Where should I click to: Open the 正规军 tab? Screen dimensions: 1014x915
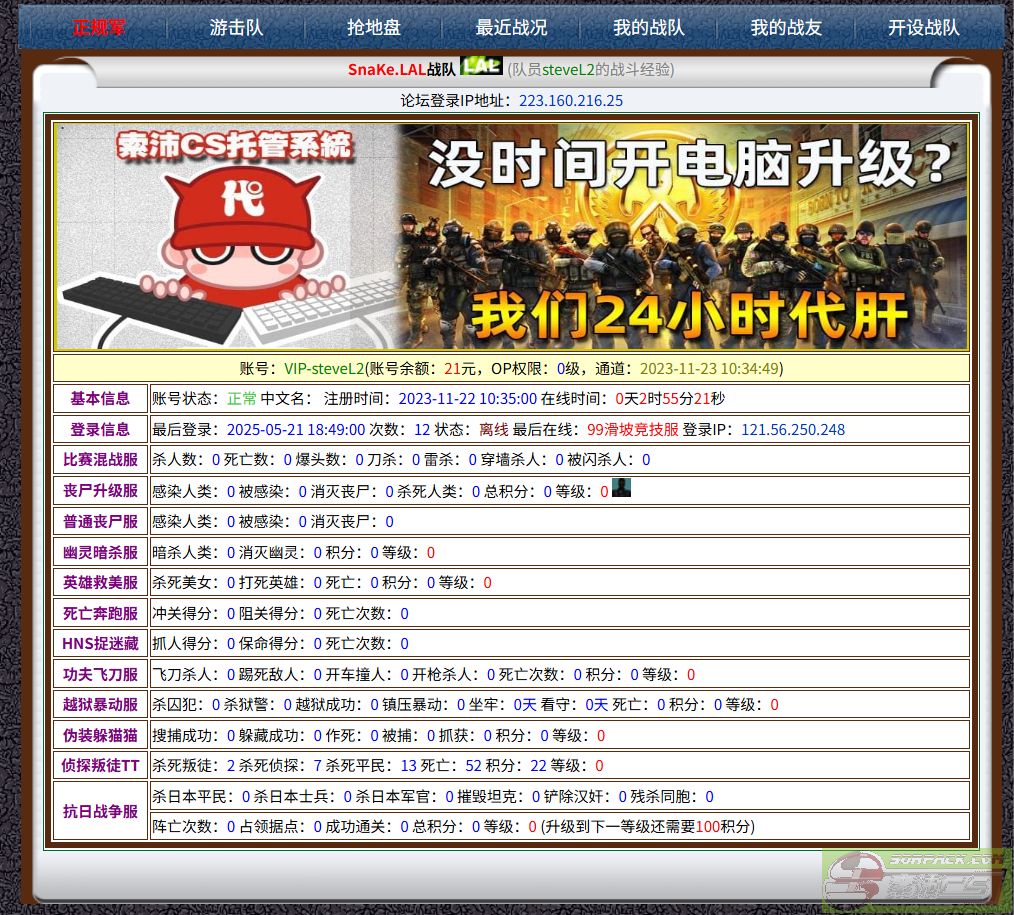click(99, 27)
